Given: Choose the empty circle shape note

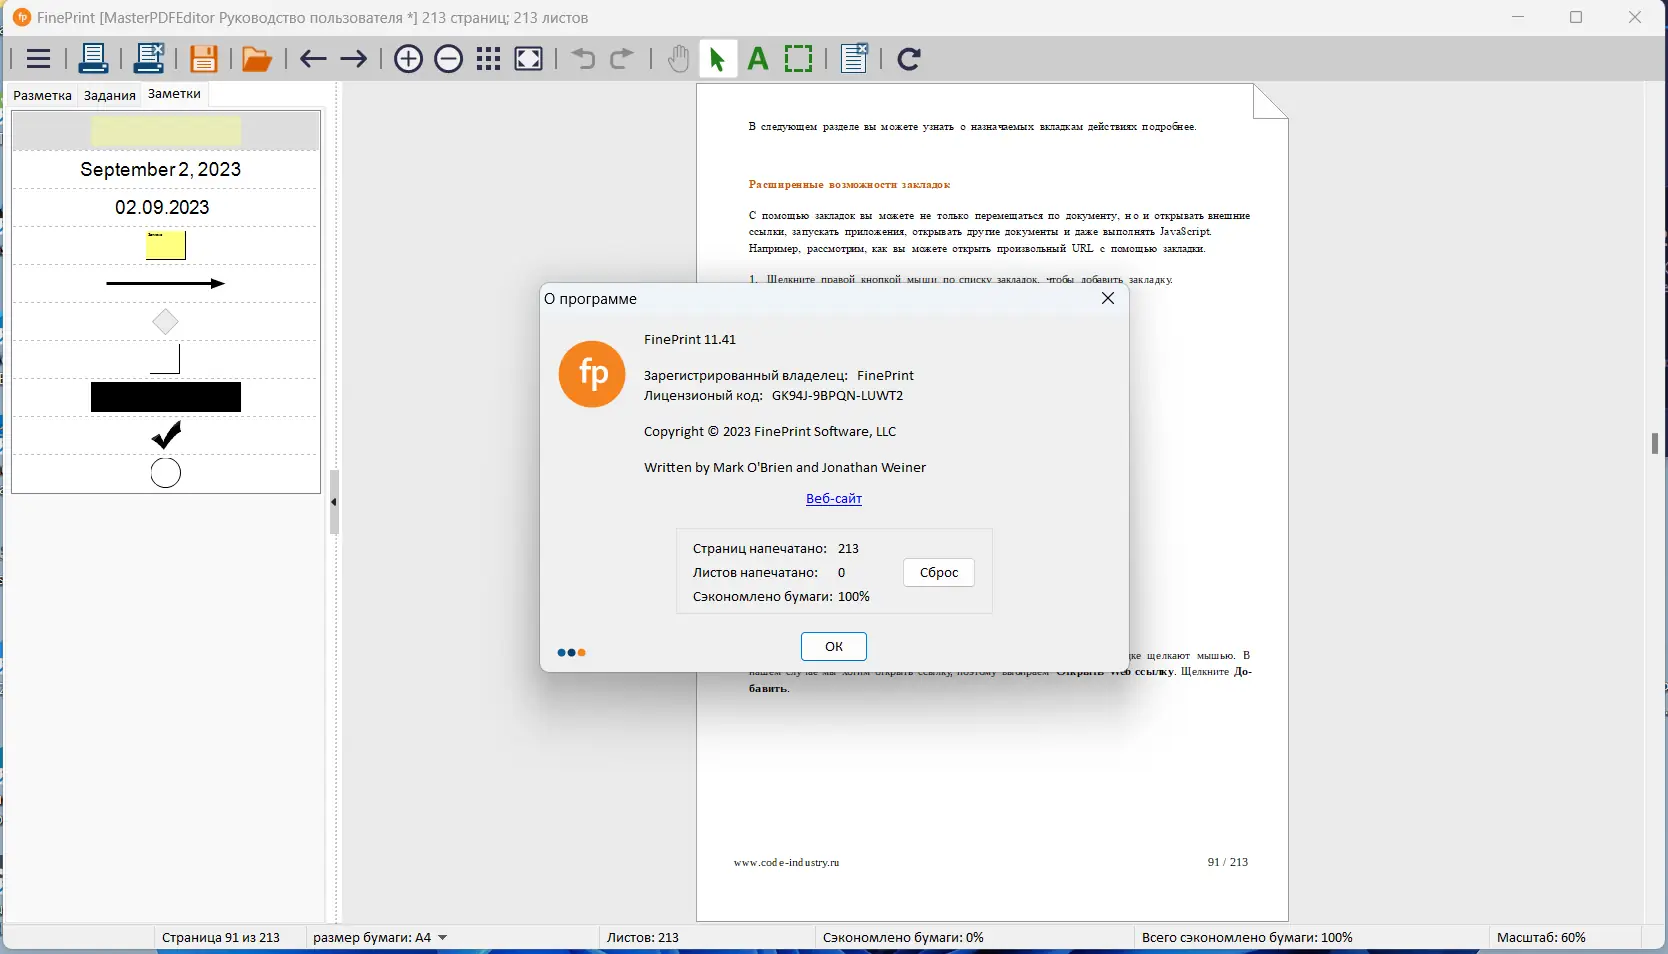Looking at the screenshot, I should pyautogui.click(x=166, y=473).
